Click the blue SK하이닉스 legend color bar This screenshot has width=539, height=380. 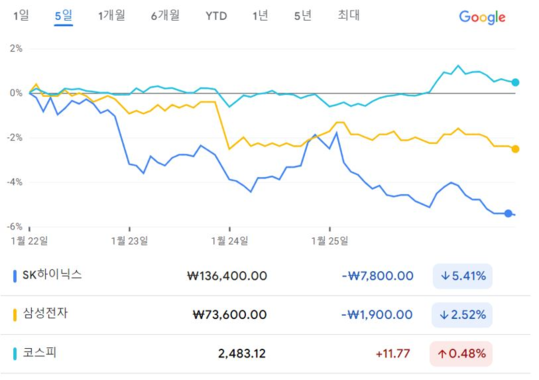[15, 276]
